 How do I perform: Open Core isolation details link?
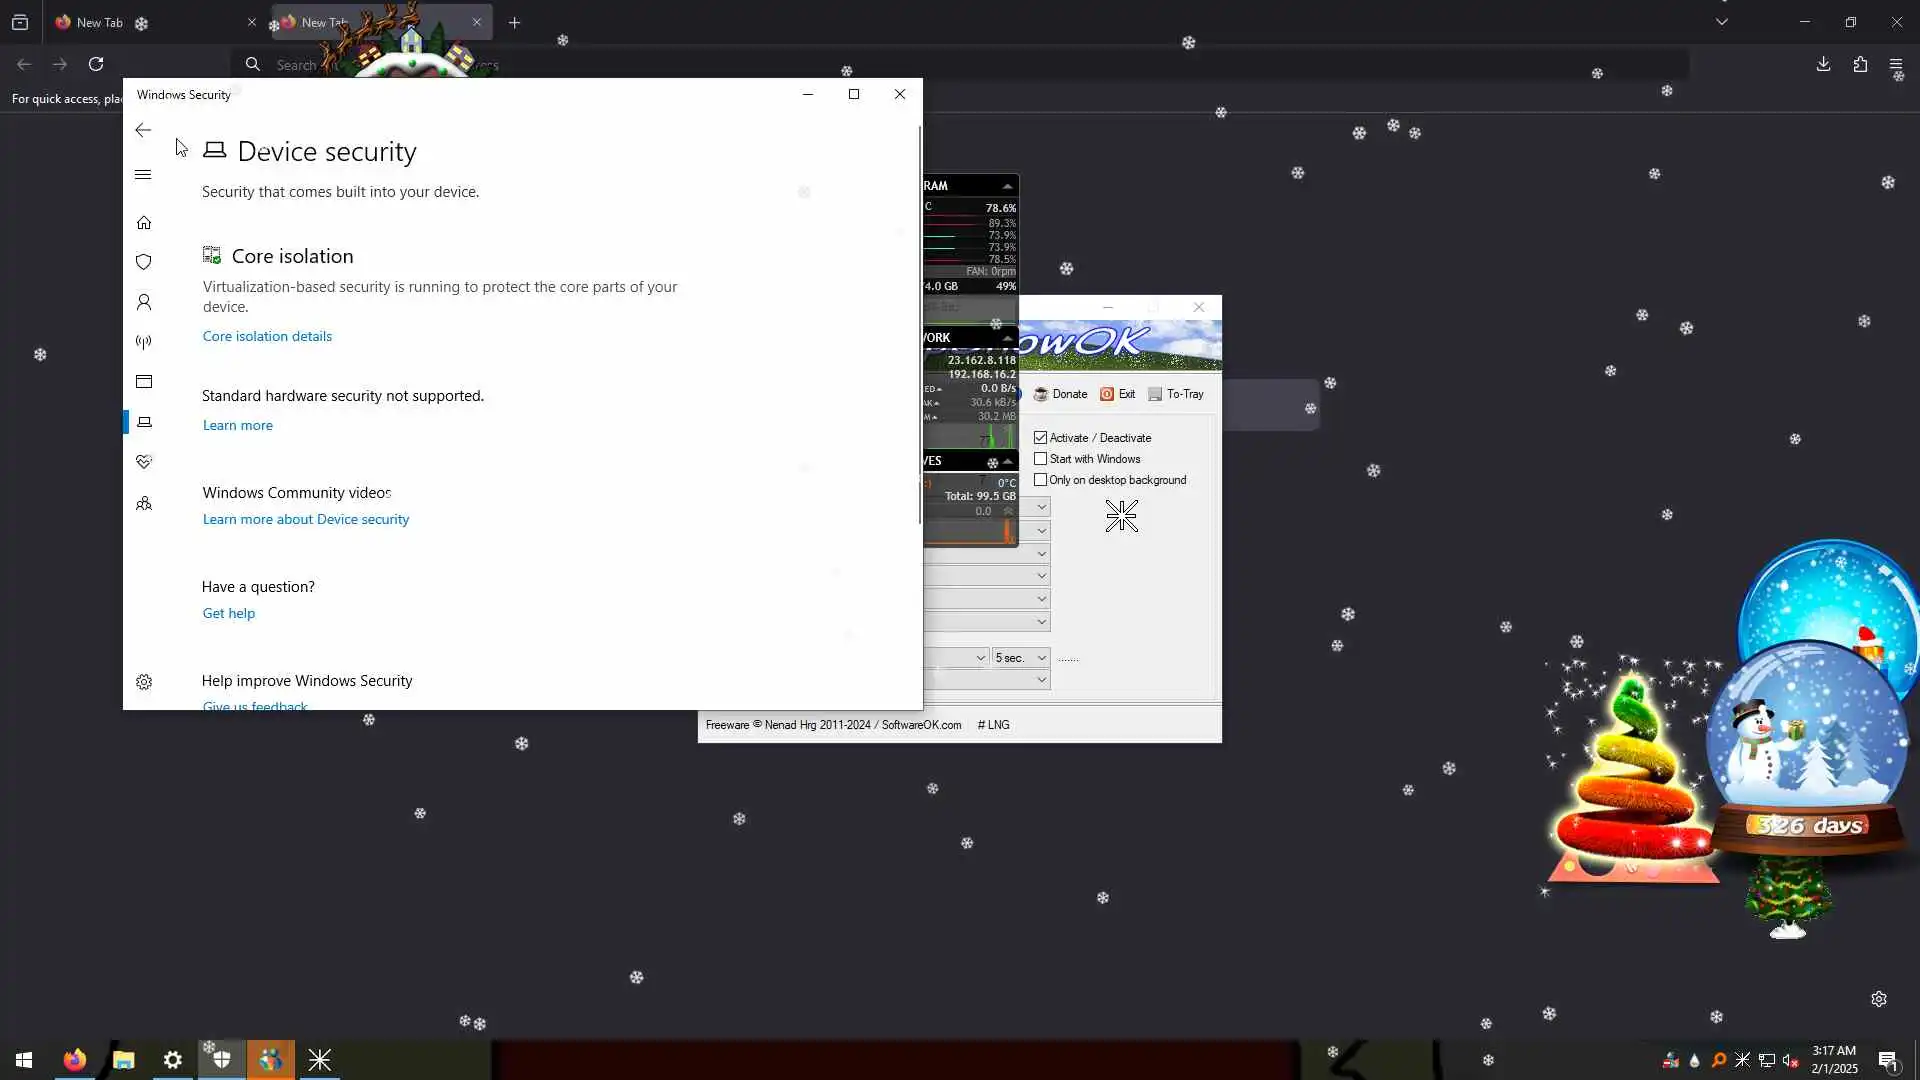coord(267,337)
